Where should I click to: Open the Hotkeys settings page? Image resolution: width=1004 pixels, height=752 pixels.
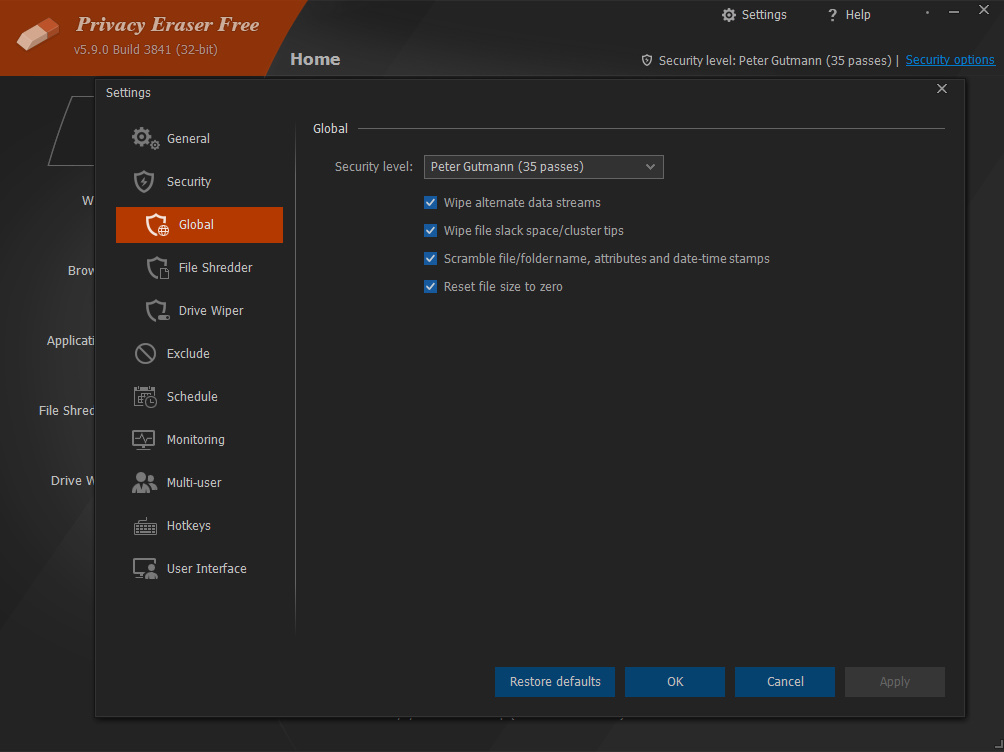188,526
